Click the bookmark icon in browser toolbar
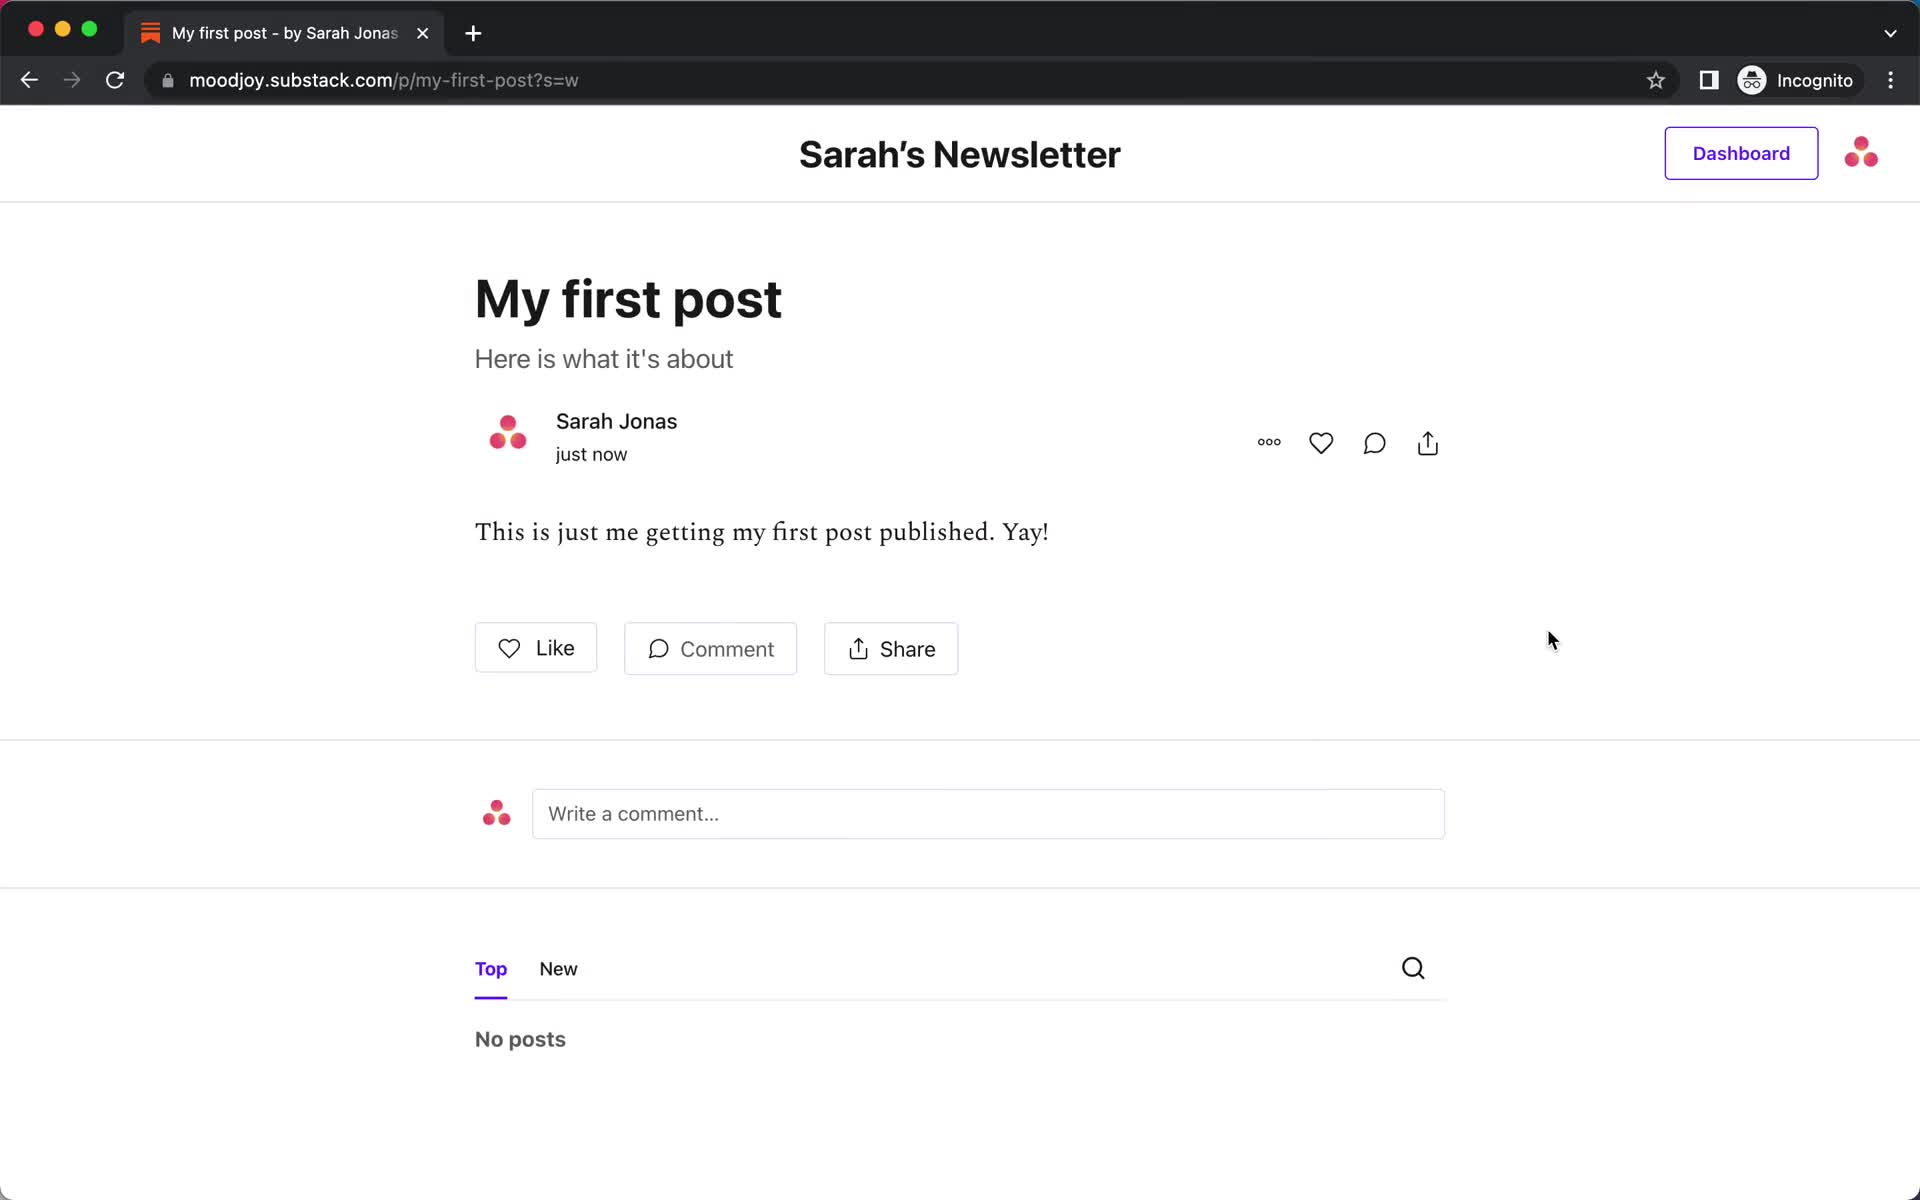1920x1200 pixels. (x=1656, y=80)
